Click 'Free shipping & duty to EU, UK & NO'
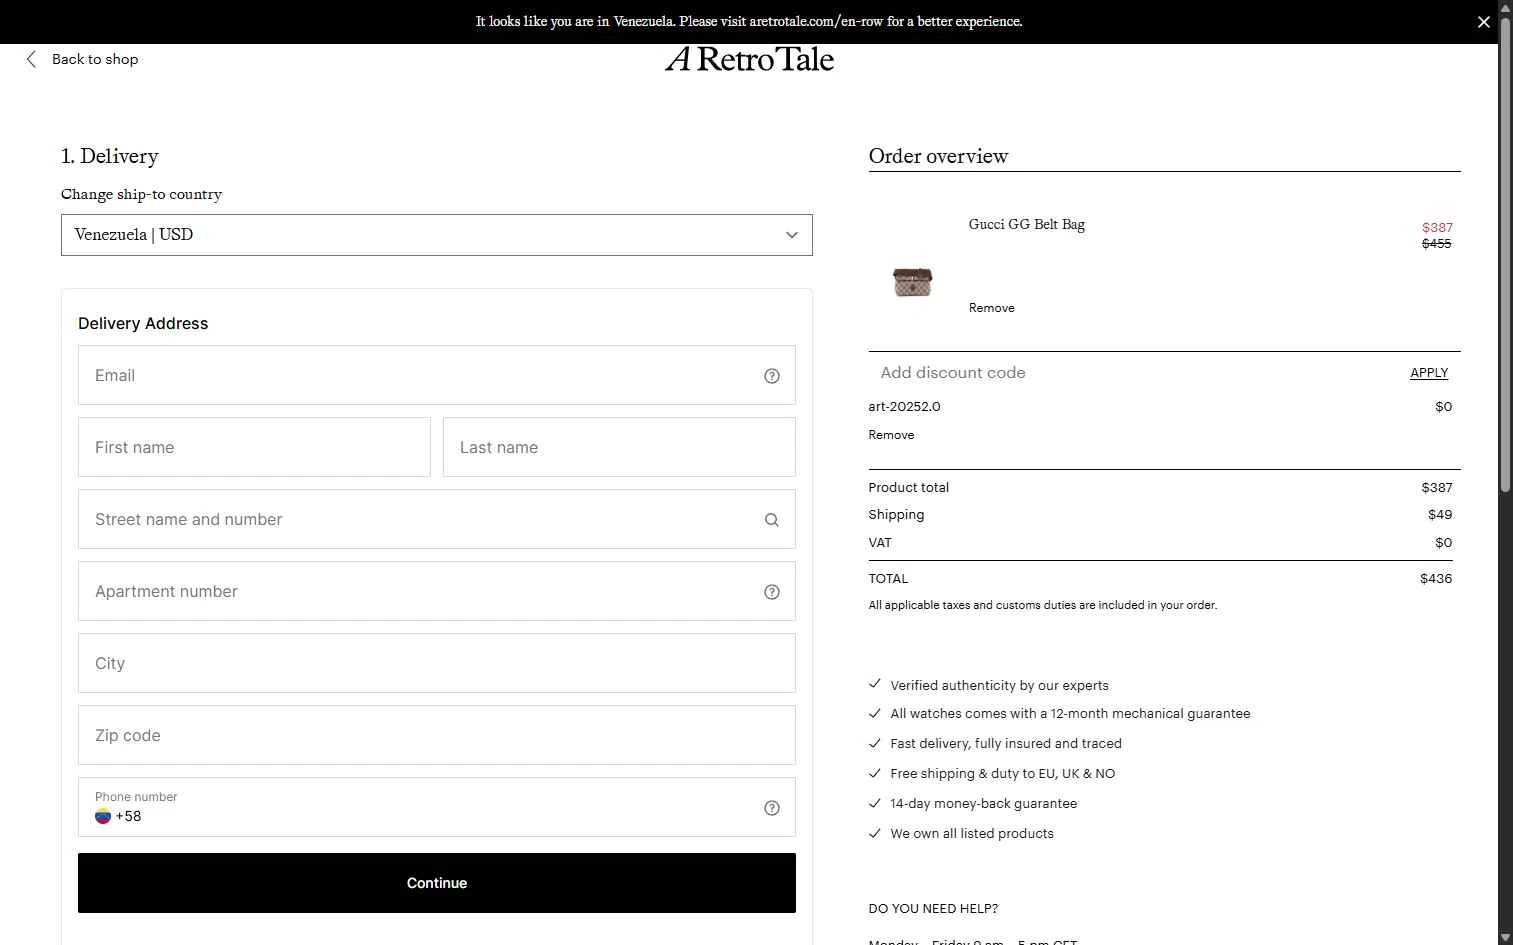The width and height of the screenshot is (1513, 945). point(1003,773)
